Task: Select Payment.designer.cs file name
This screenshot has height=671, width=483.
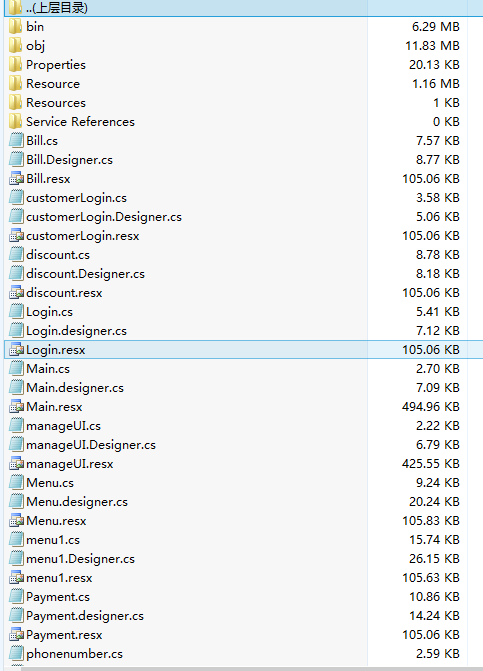Action: (85, 615)
